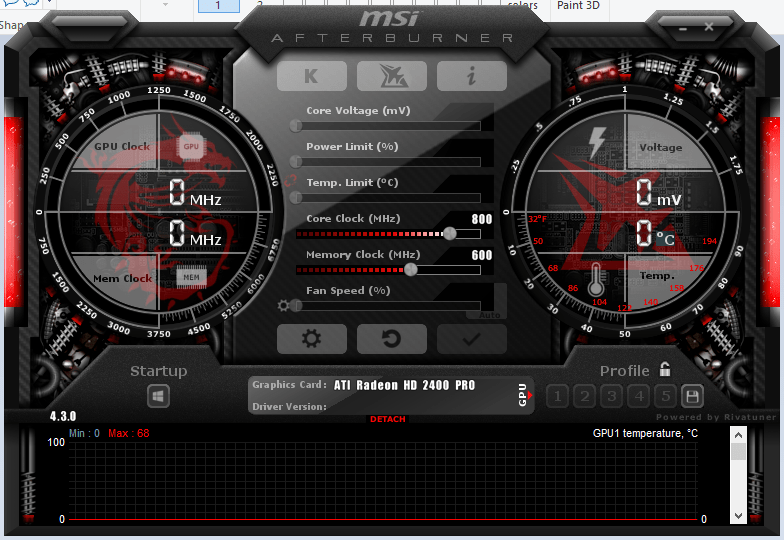
Task: Click the GPU selector arrow tab
Action: (x=524, y=395)
